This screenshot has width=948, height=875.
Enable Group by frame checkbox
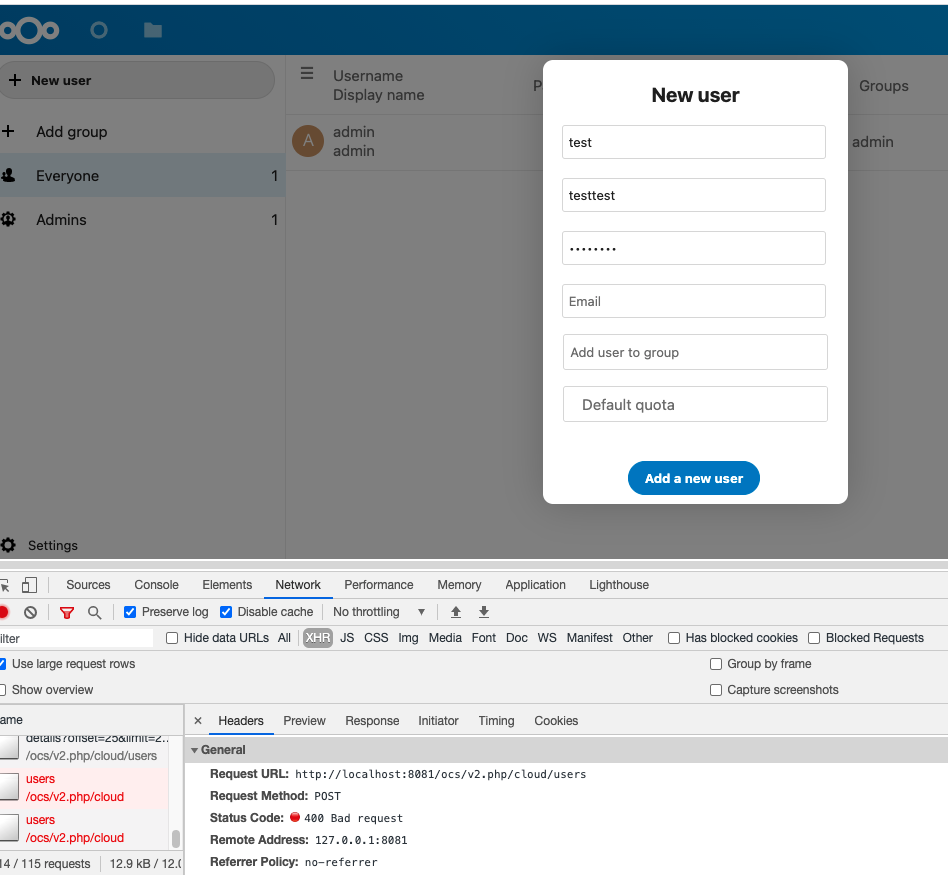coord(716,664)
